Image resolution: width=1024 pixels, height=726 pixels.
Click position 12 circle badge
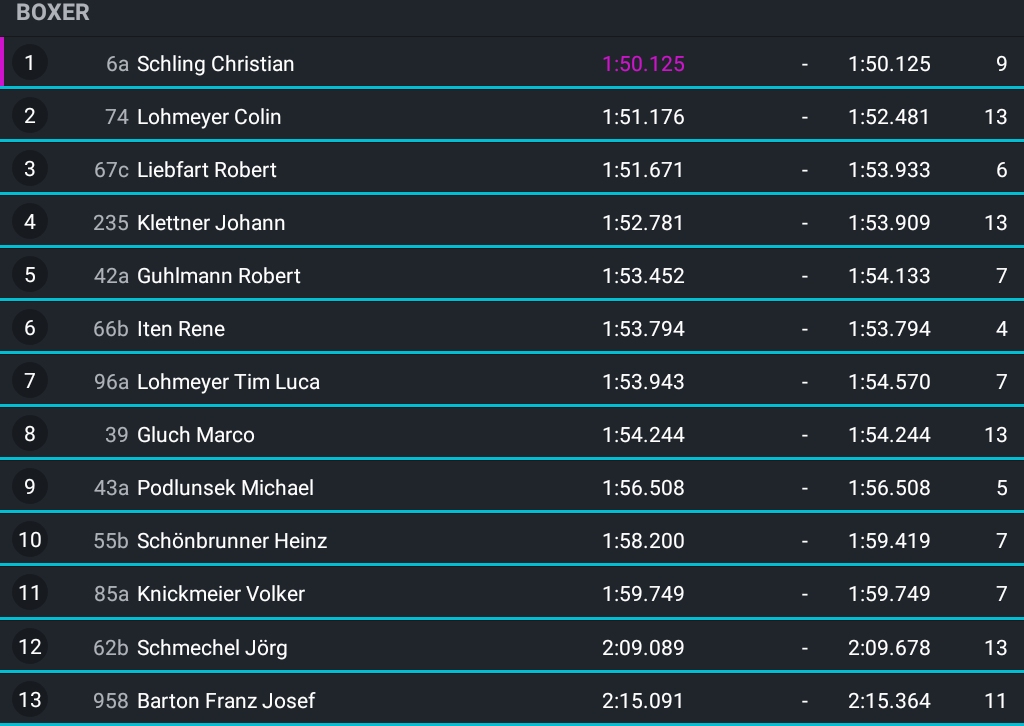(x=29, y=647)
